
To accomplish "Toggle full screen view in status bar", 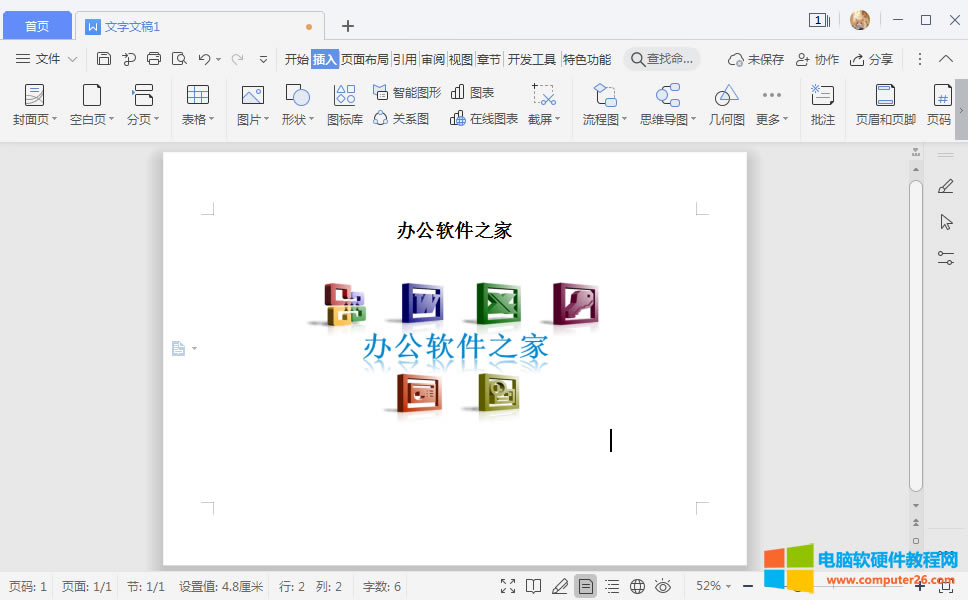I will point(508,586).
